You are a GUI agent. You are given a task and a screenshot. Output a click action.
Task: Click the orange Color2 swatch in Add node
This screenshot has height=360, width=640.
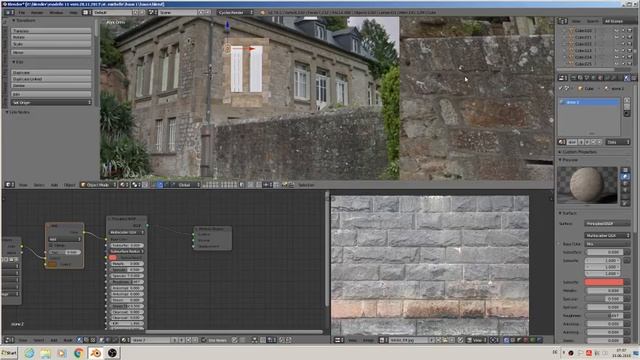point(52,264)
